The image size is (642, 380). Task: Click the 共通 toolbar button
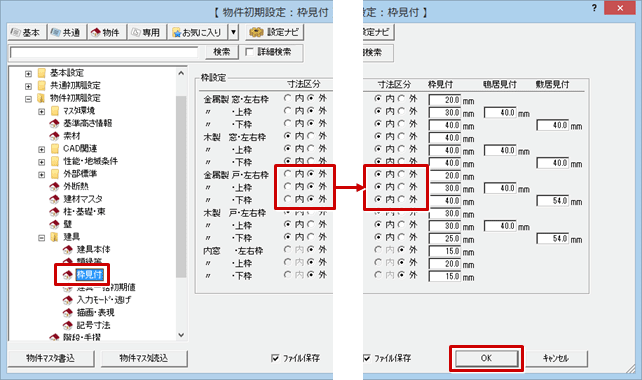click(67, 32)
